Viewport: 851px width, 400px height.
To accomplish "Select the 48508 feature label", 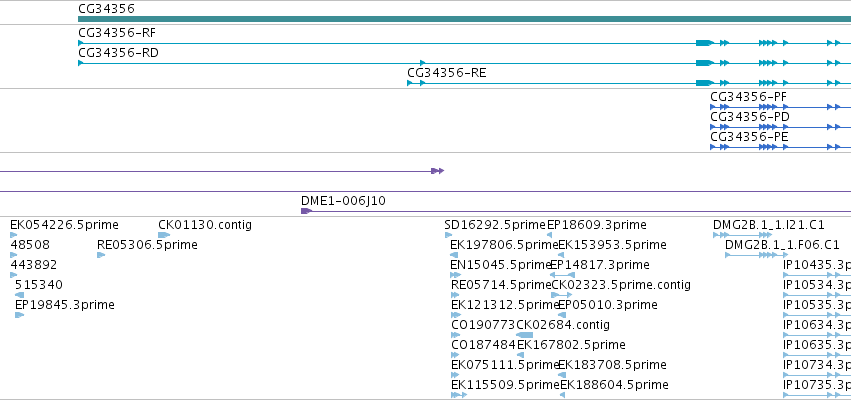I will [x=30, y=245].
